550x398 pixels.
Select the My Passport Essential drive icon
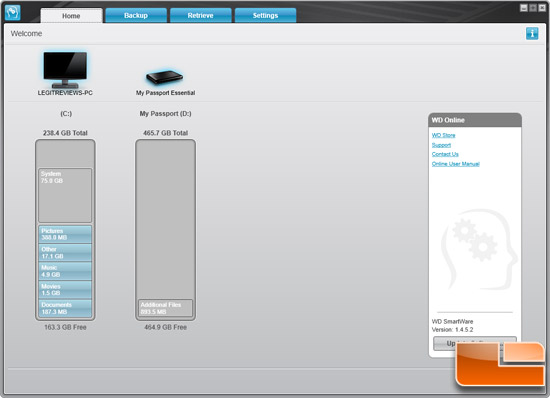165,77
